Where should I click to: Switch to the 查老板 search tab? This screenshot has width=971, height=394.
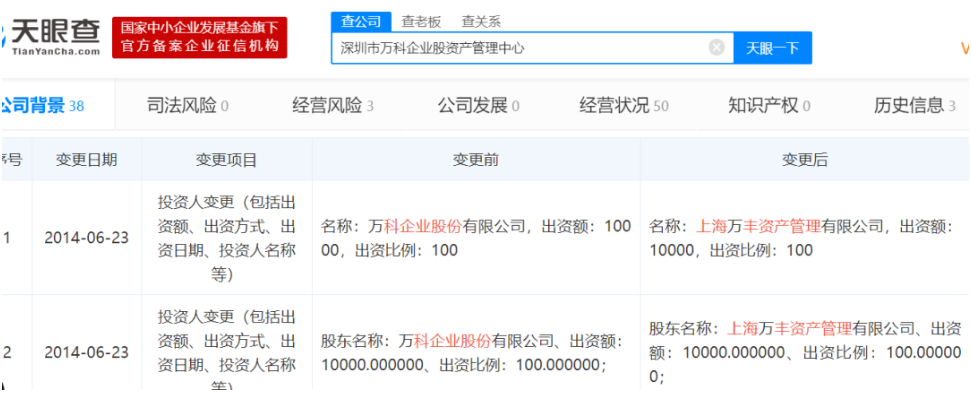421,22
